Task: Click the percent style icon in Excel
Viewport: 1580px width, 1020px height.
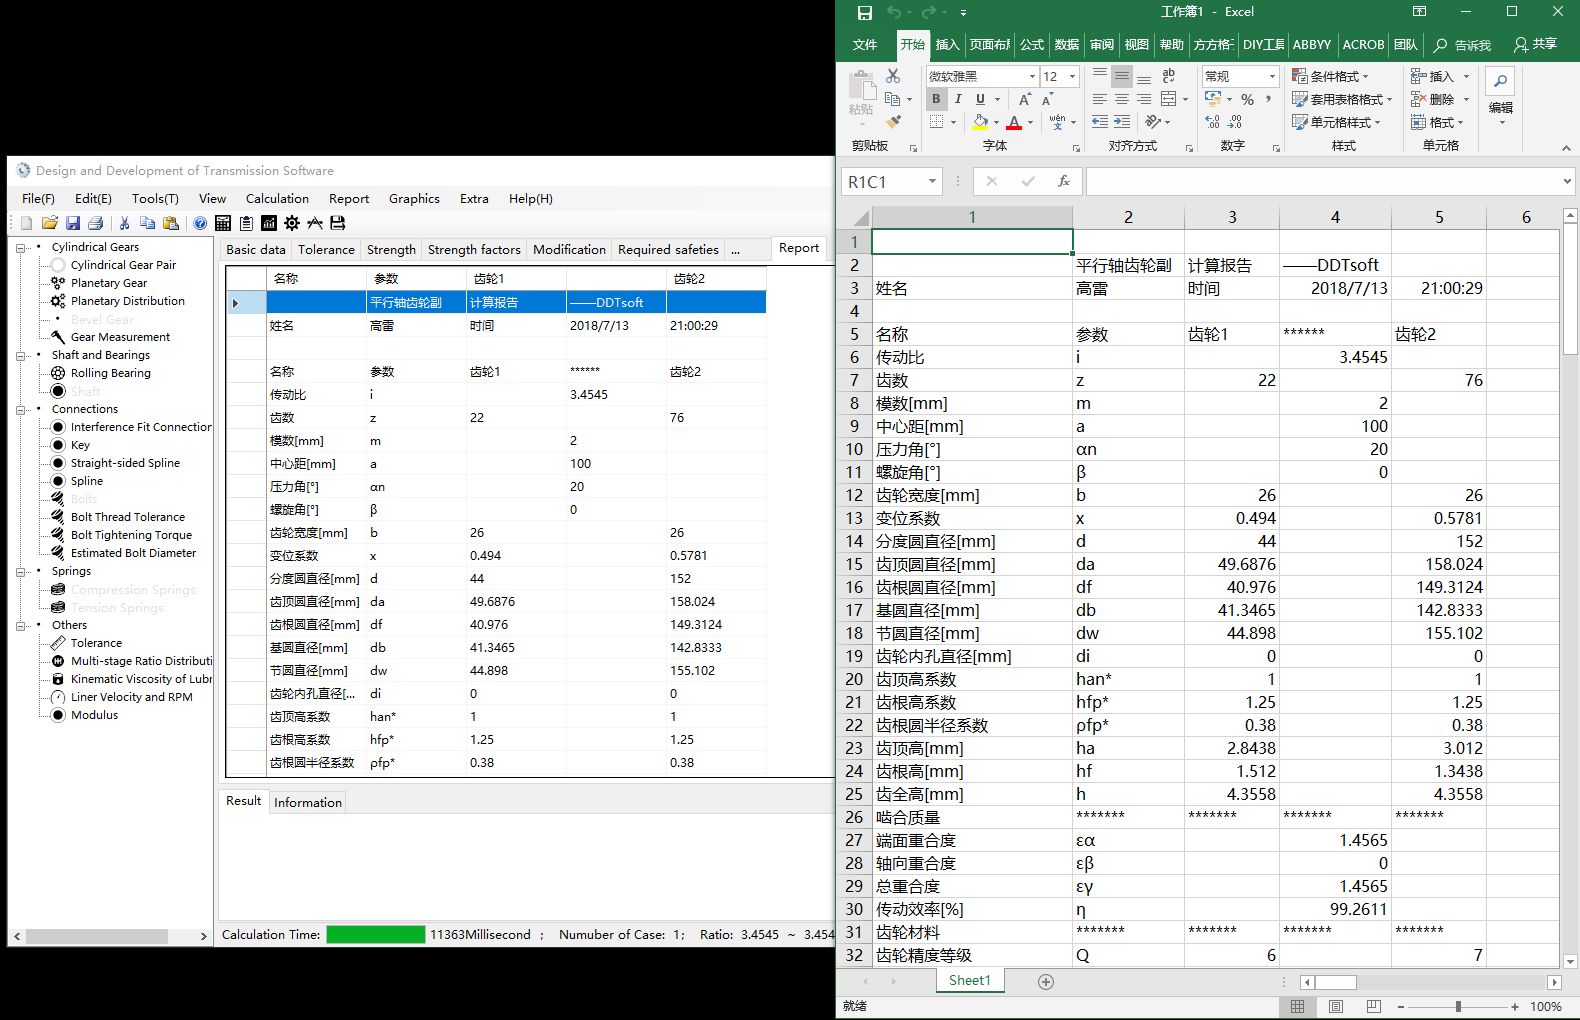Action: (x=1247, y=99)
